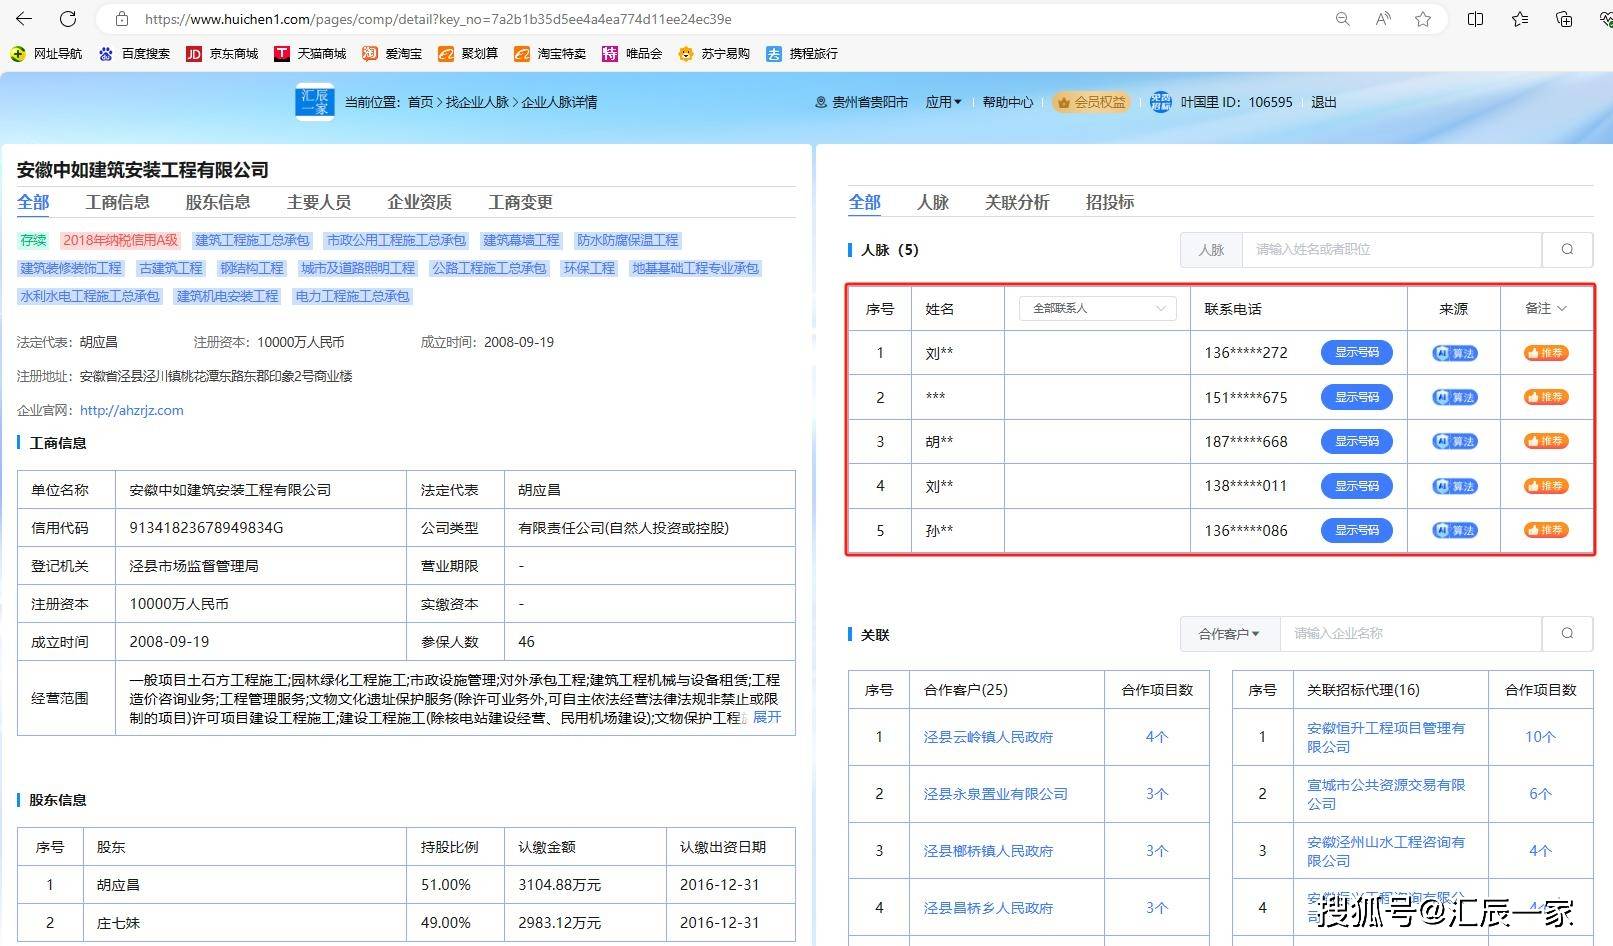1613x946 pixels.
Task: Open the 天猫商城 bookmark
Action: pyautogui.click(x=310, y=54)
